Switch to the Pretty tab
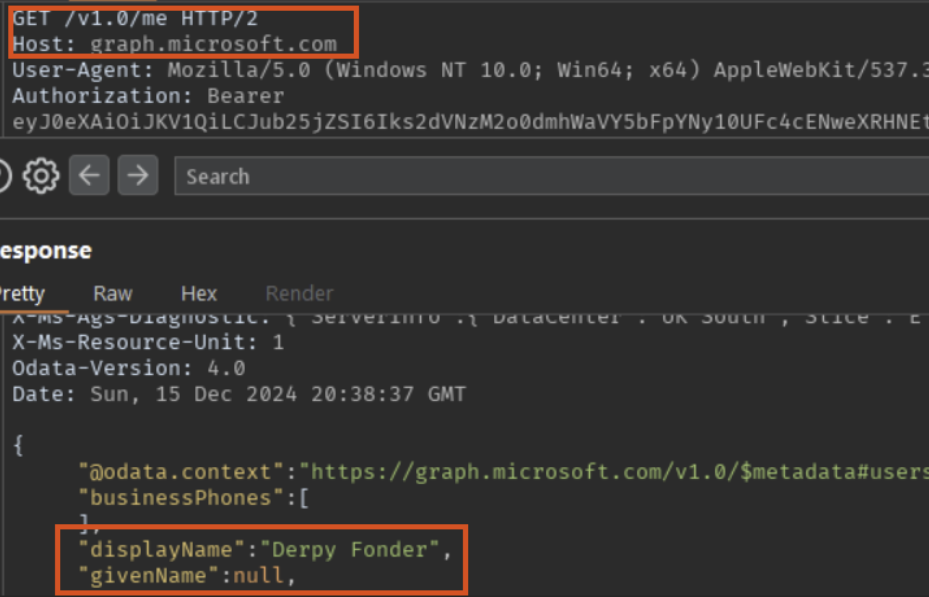 click(x=22, y=294)
